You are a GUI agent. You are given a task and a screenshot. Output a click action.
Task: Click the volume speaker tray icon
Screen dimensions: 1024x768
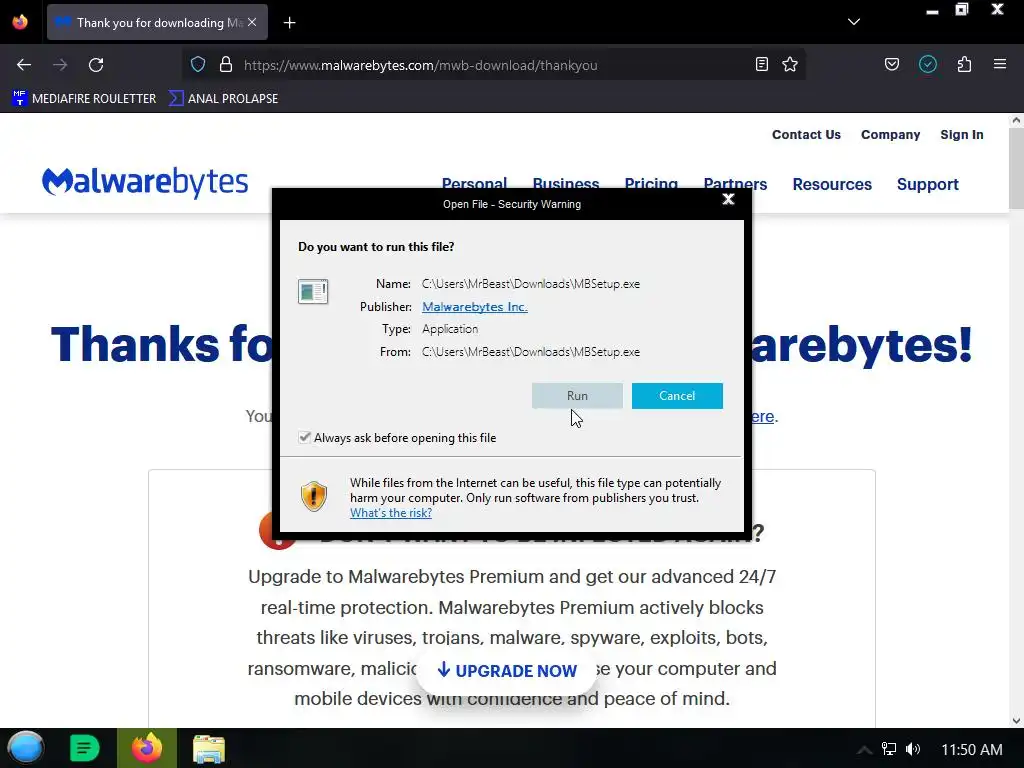[x=913, y=749]
